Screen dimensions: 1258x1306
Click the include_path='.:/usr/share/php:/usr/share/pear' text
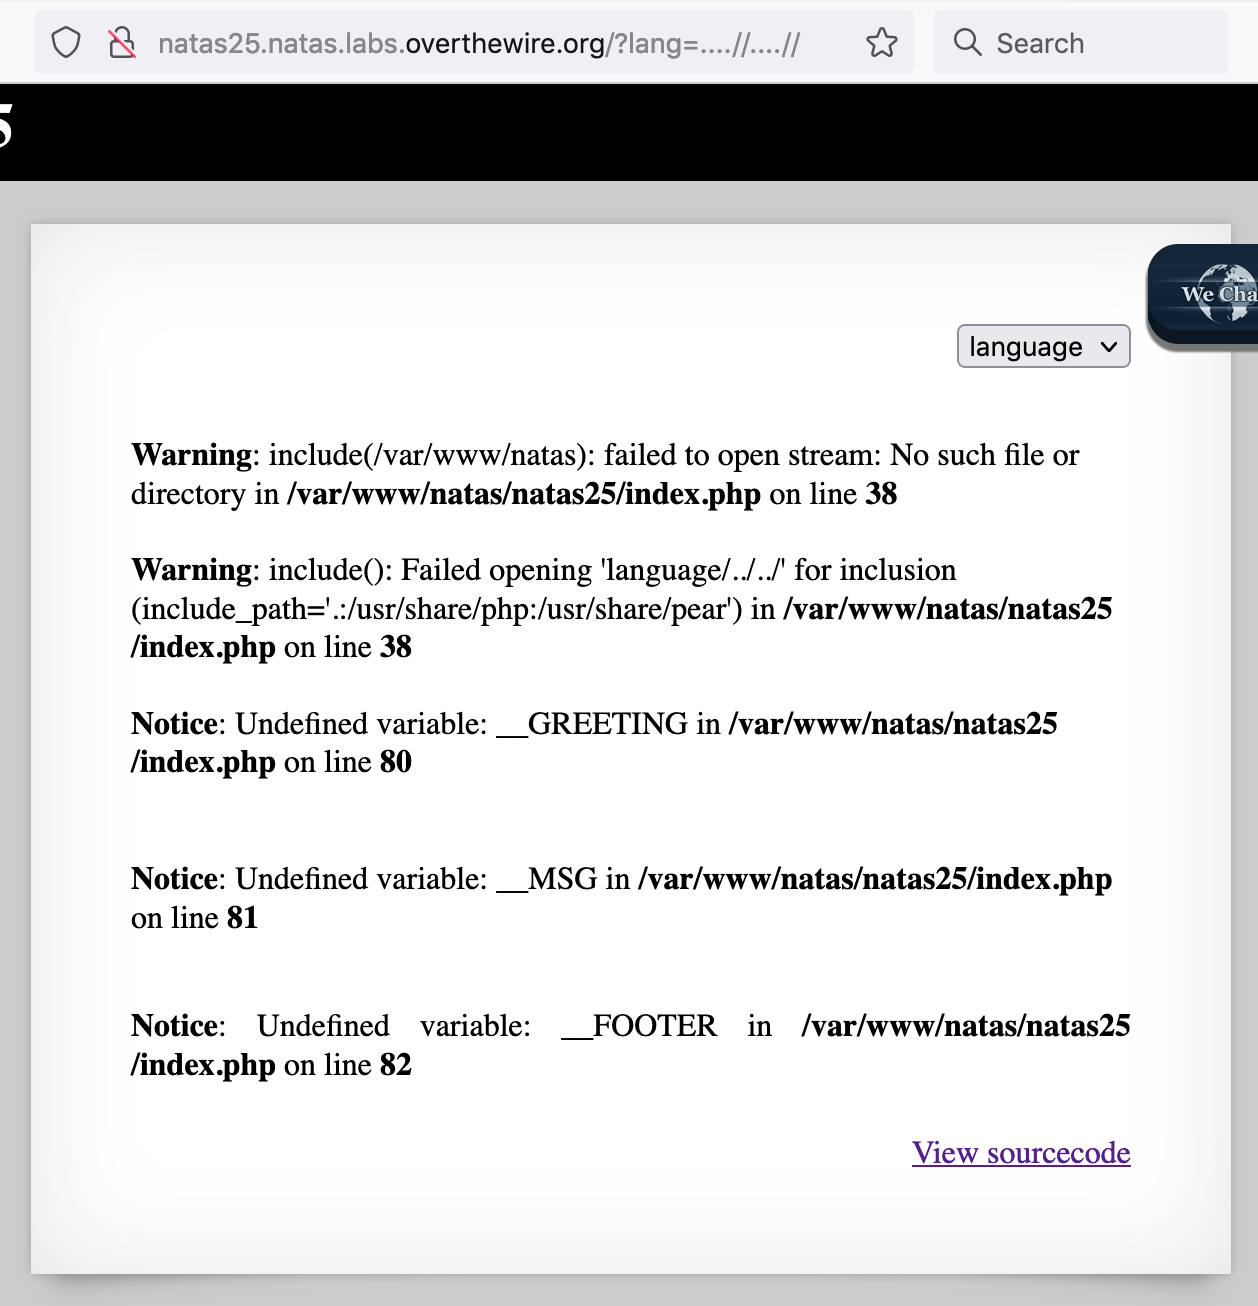click(x=437, y=609)
